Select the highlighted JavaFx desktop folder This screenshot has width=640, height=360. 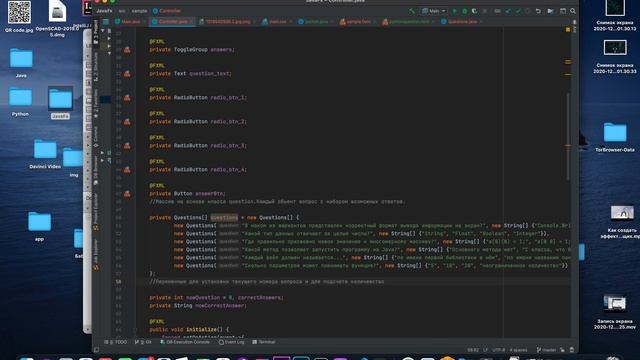(x=60, y=103)
